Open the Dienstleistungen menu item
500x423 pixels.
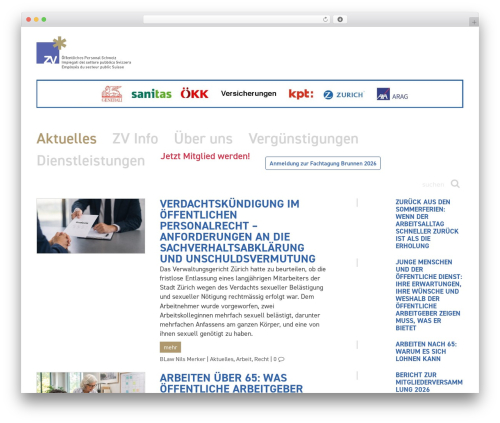[91, 161]
